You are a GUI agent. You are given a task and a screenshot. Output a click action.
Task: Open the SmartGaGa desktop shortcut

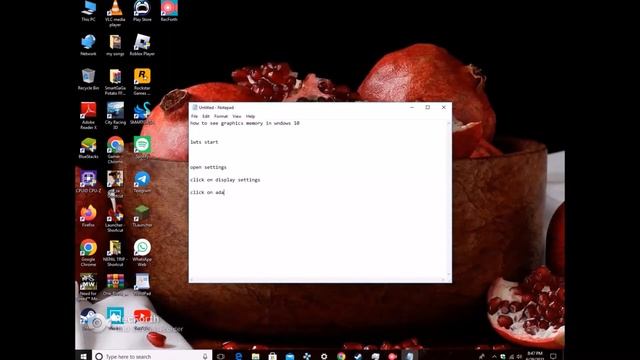click(x=115, y=82)
